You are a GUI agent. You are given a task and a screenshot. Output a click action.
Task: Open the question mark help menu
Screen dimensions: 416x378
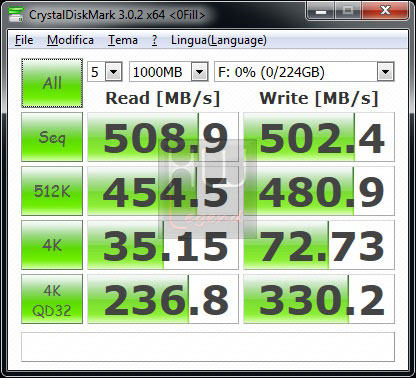154,40
